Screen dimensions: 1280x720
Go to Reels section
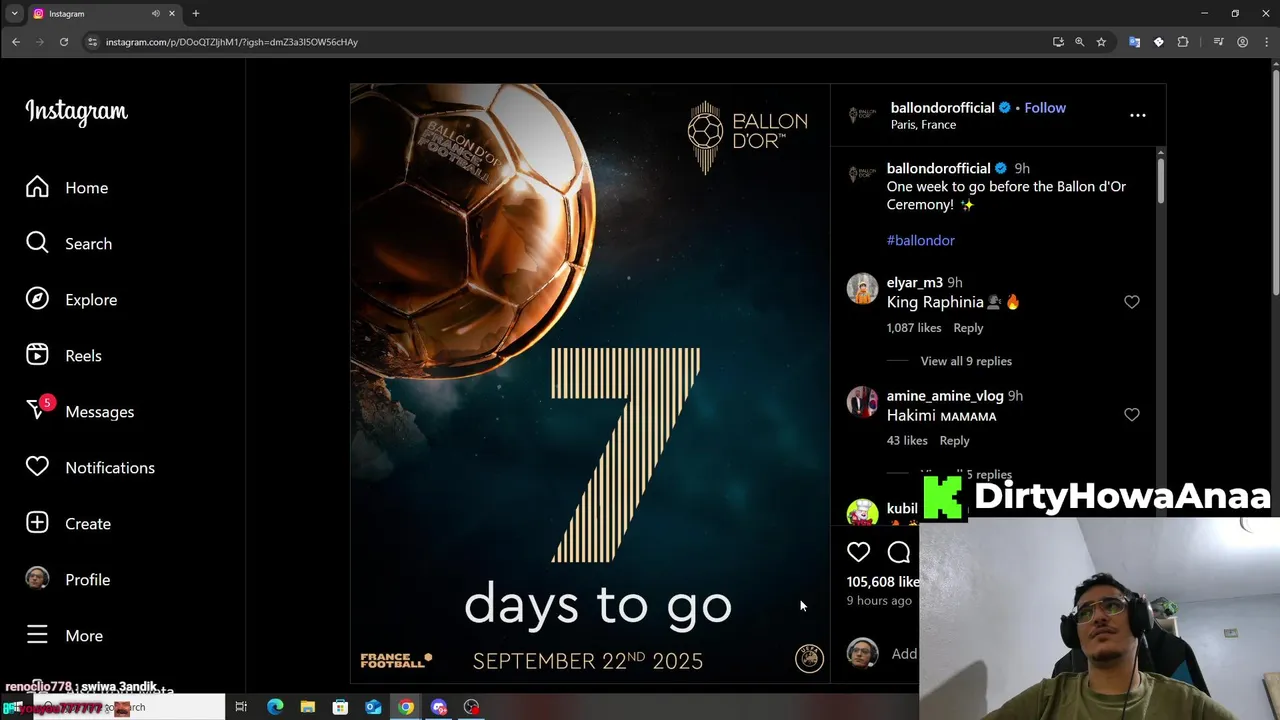(64, 356)
